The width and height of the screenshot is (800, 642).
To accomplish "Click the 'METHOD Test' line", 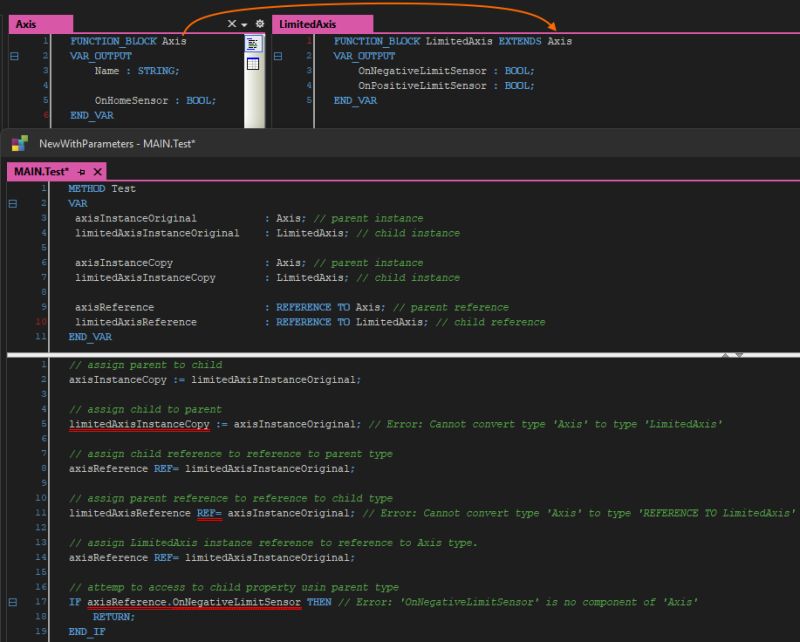I will pos(102,189).
